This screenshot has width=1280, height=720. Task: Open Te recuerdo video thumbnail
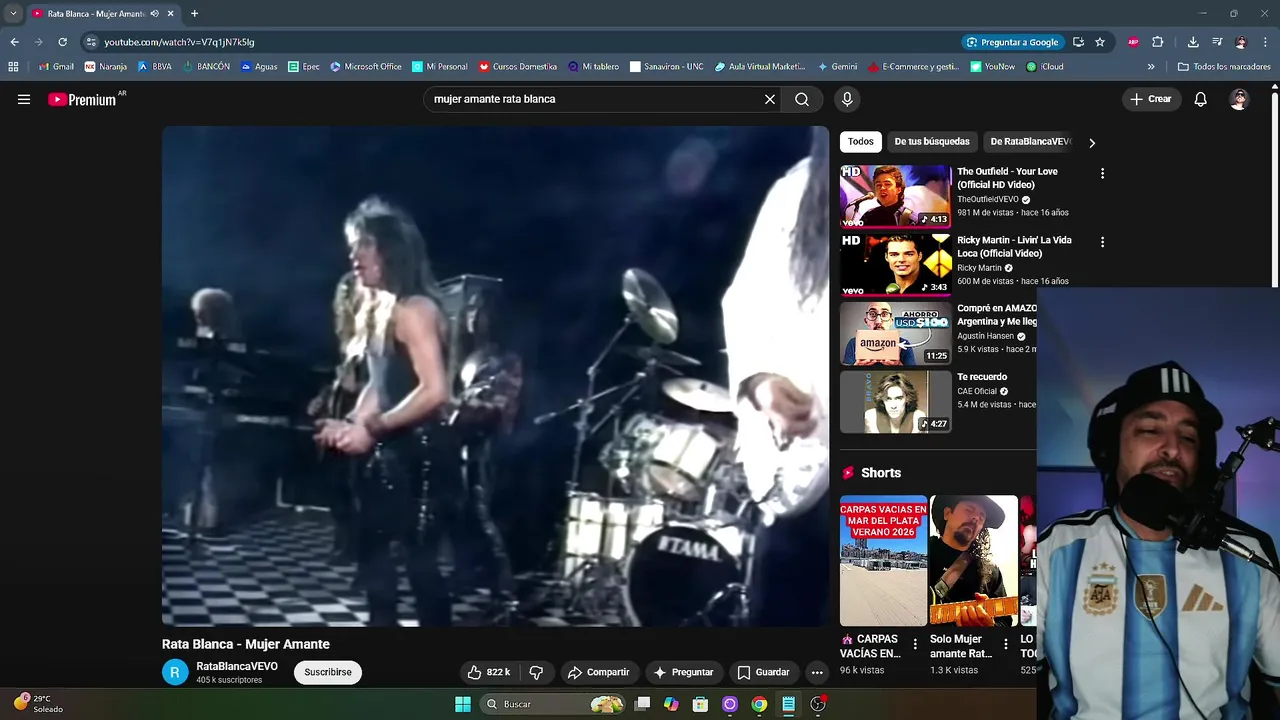tap(895, 402)
